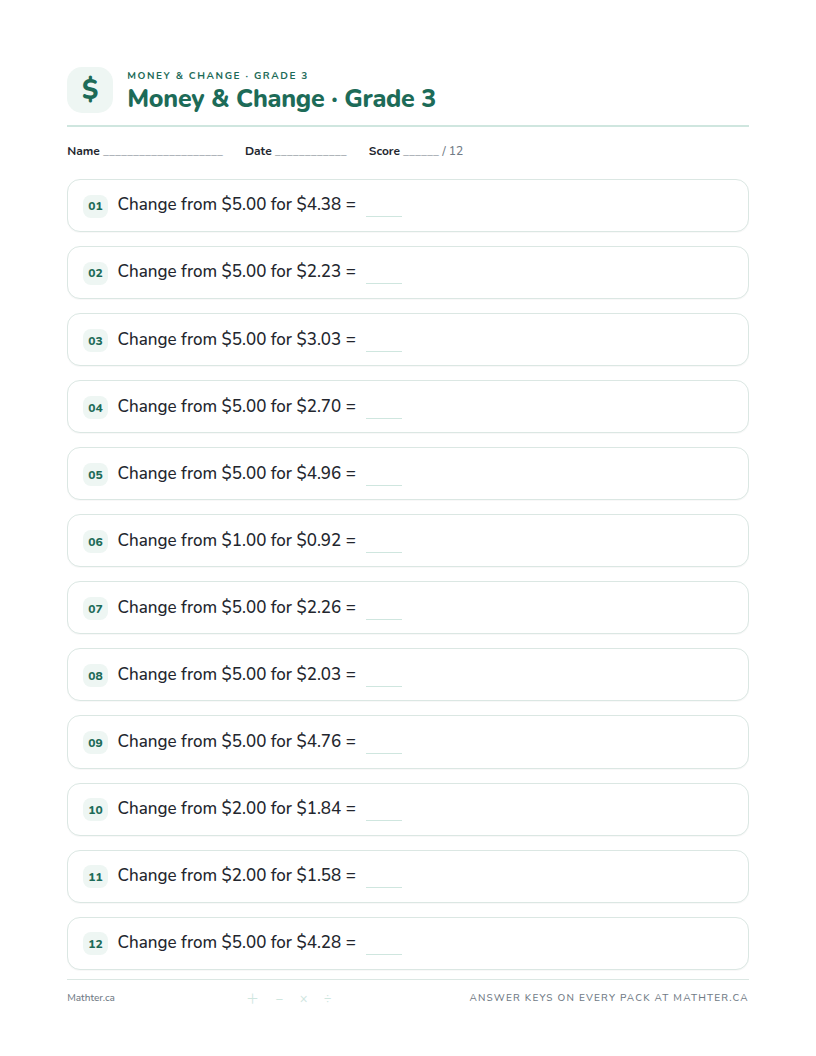
Task: Click question number badge 02
Action: point(96,273)
